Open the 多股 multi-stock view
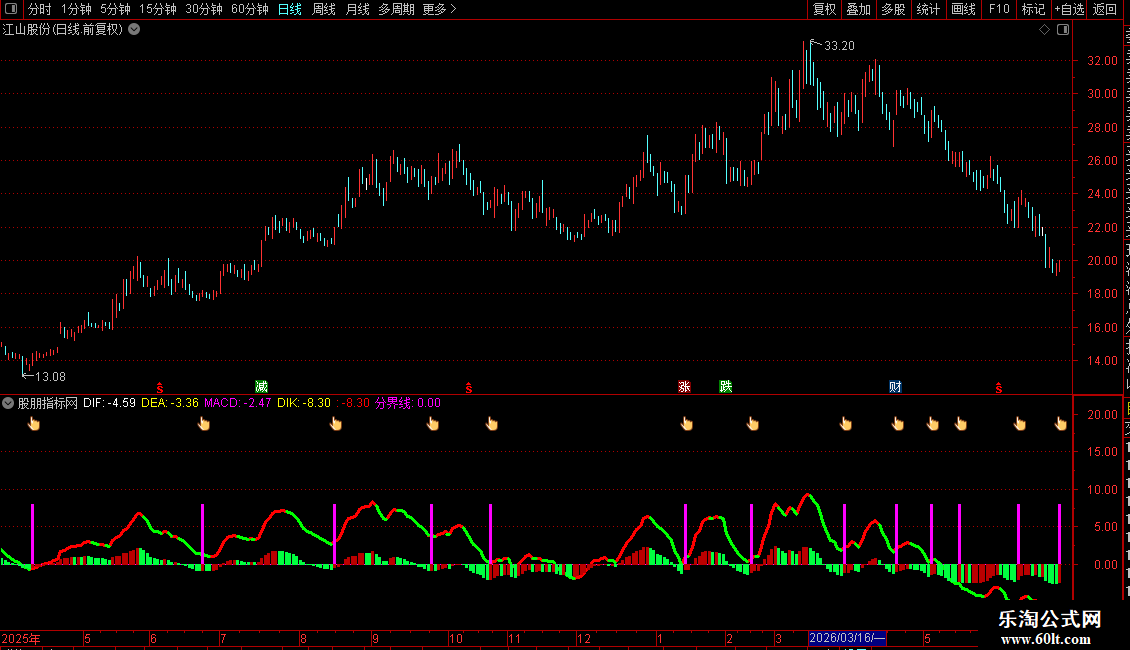 (x=894, y=9)
